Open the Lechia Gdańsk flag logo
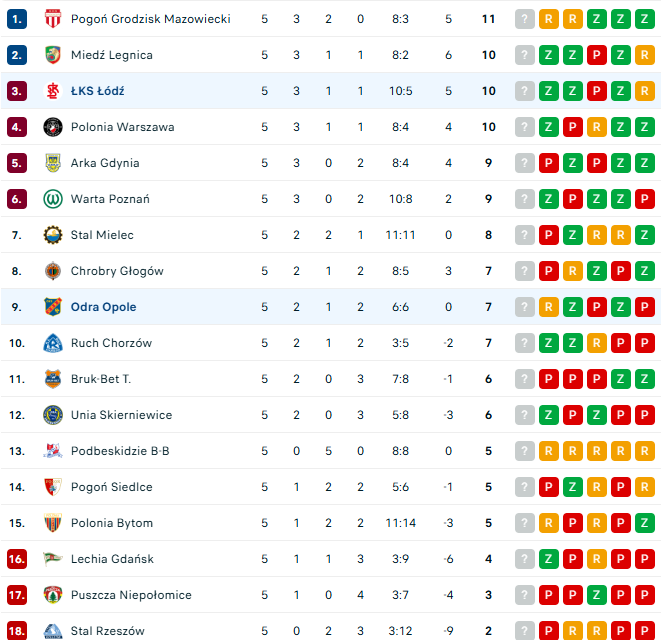The image size is (661, 642). point(53,559)
